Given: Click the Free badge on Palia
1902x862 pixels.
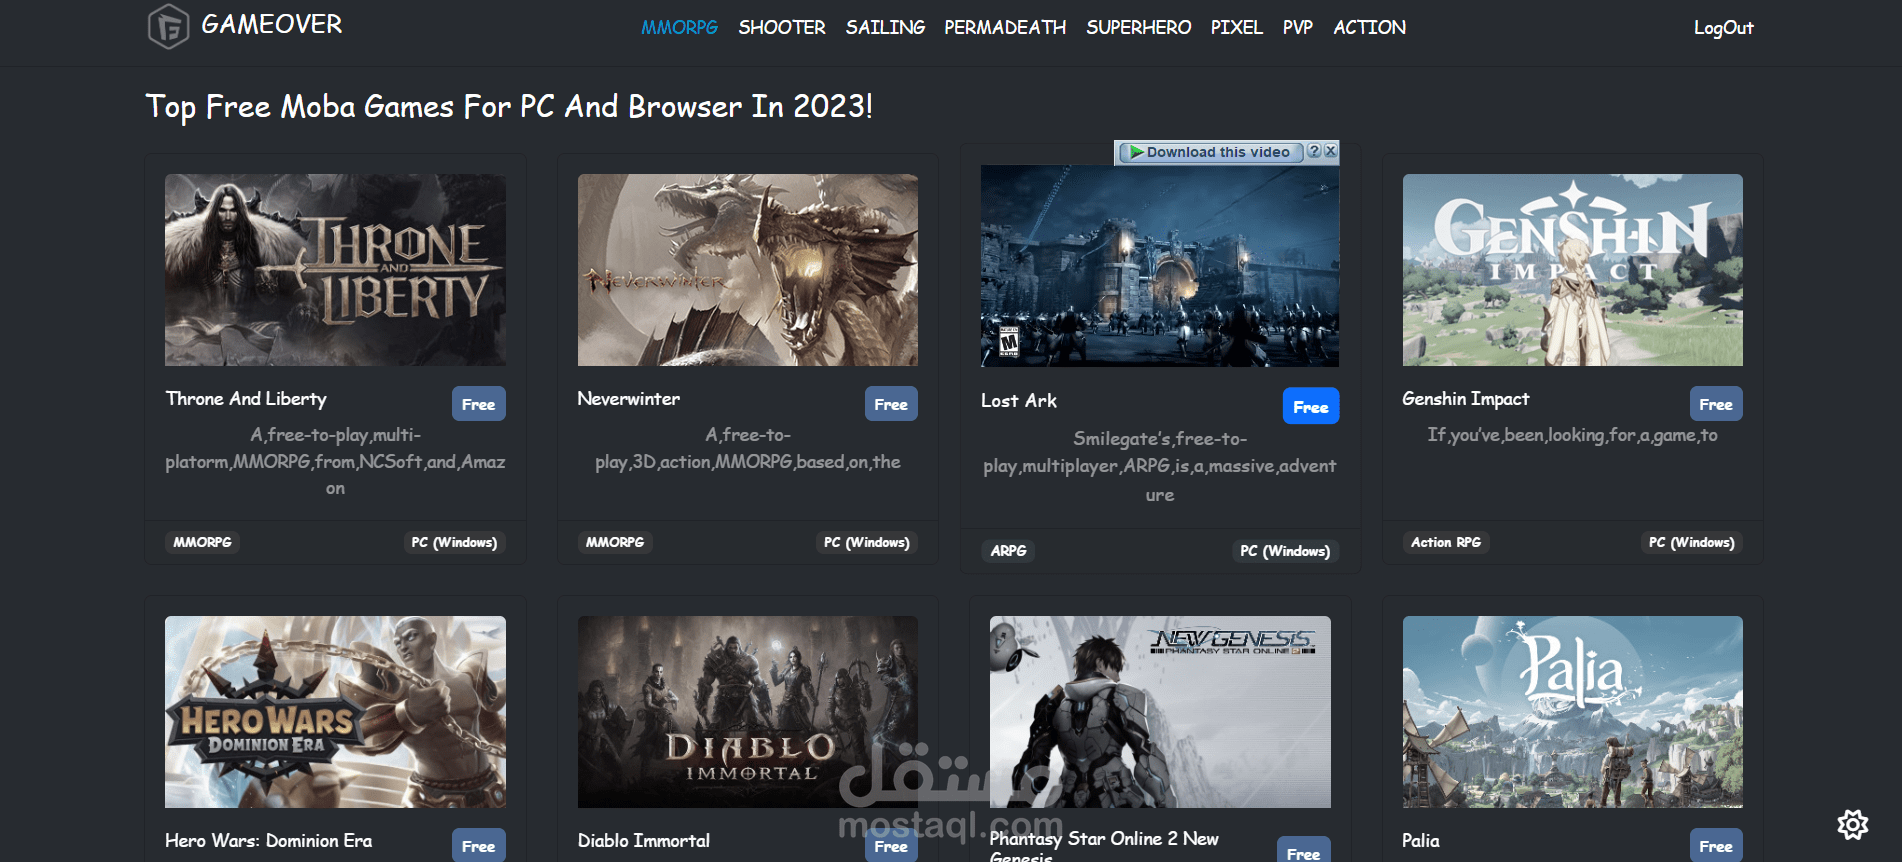Looking at the screenshot, I should point(1716,845).
